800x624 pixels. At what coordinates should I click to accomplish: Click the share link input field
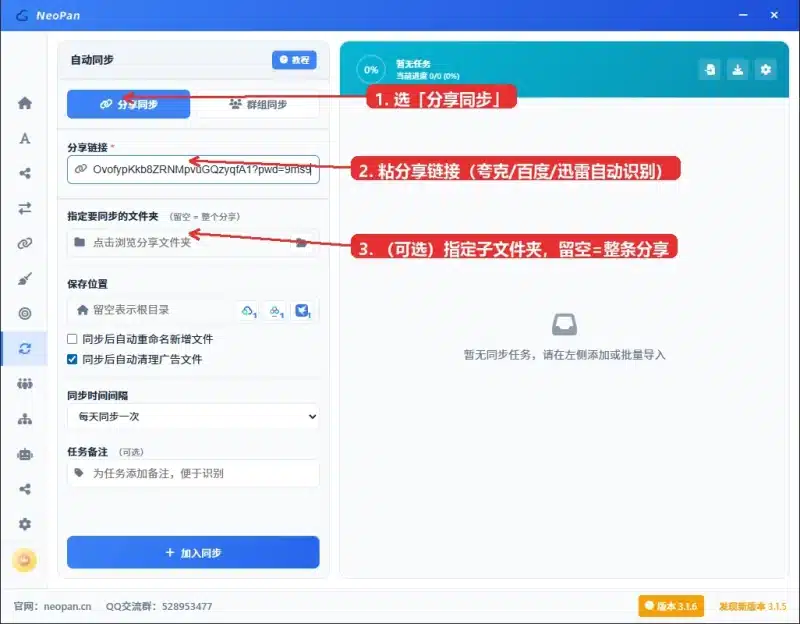click(x=193, y=169)
